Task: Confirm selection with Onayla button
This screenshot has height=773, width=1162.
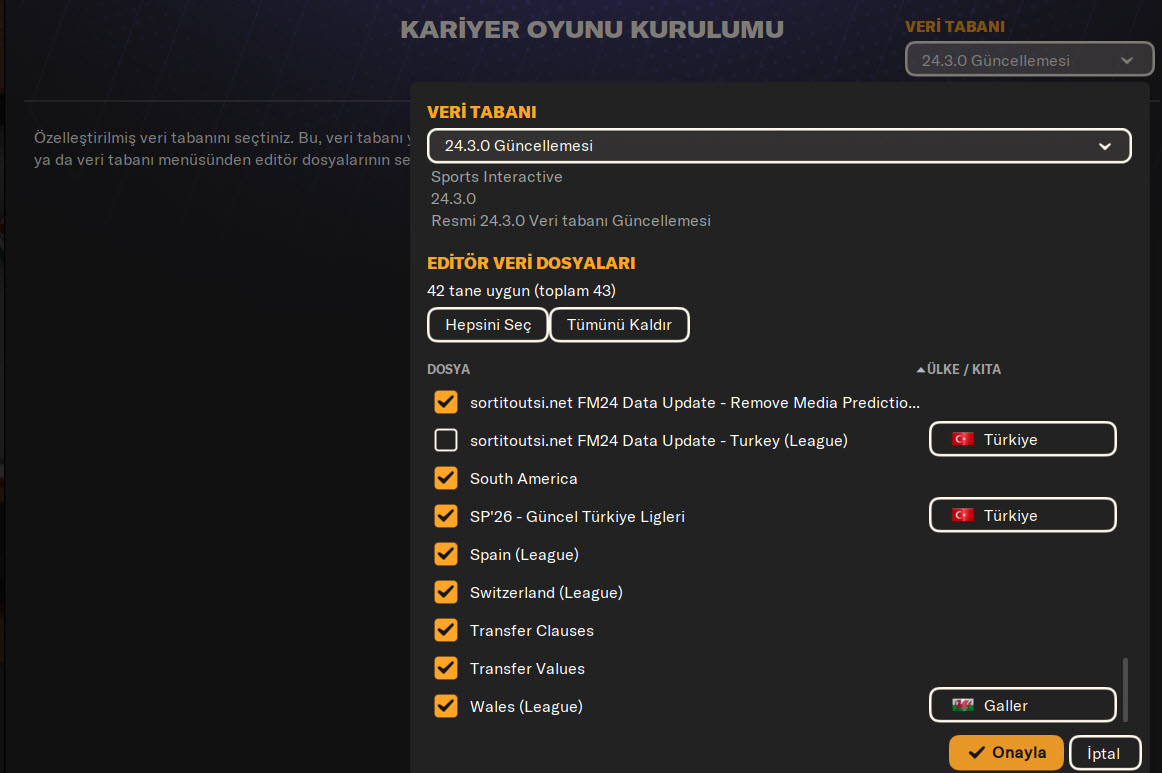Action: 1005,753
